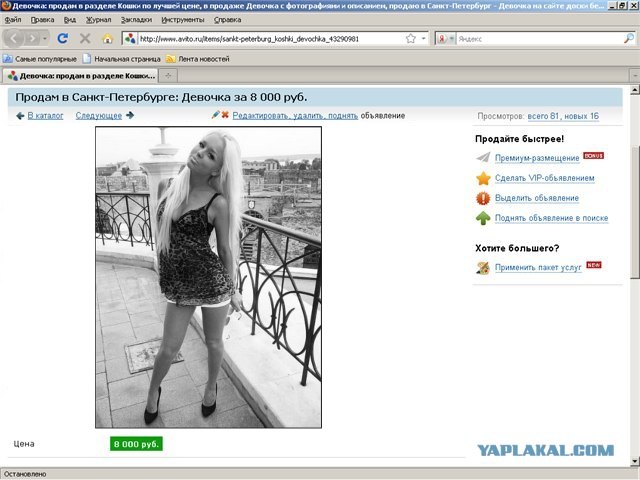Click the Avito site favicon in the address bar
Image resolution: width=640 pixels, height=480 pixels.
pos(130,39)
